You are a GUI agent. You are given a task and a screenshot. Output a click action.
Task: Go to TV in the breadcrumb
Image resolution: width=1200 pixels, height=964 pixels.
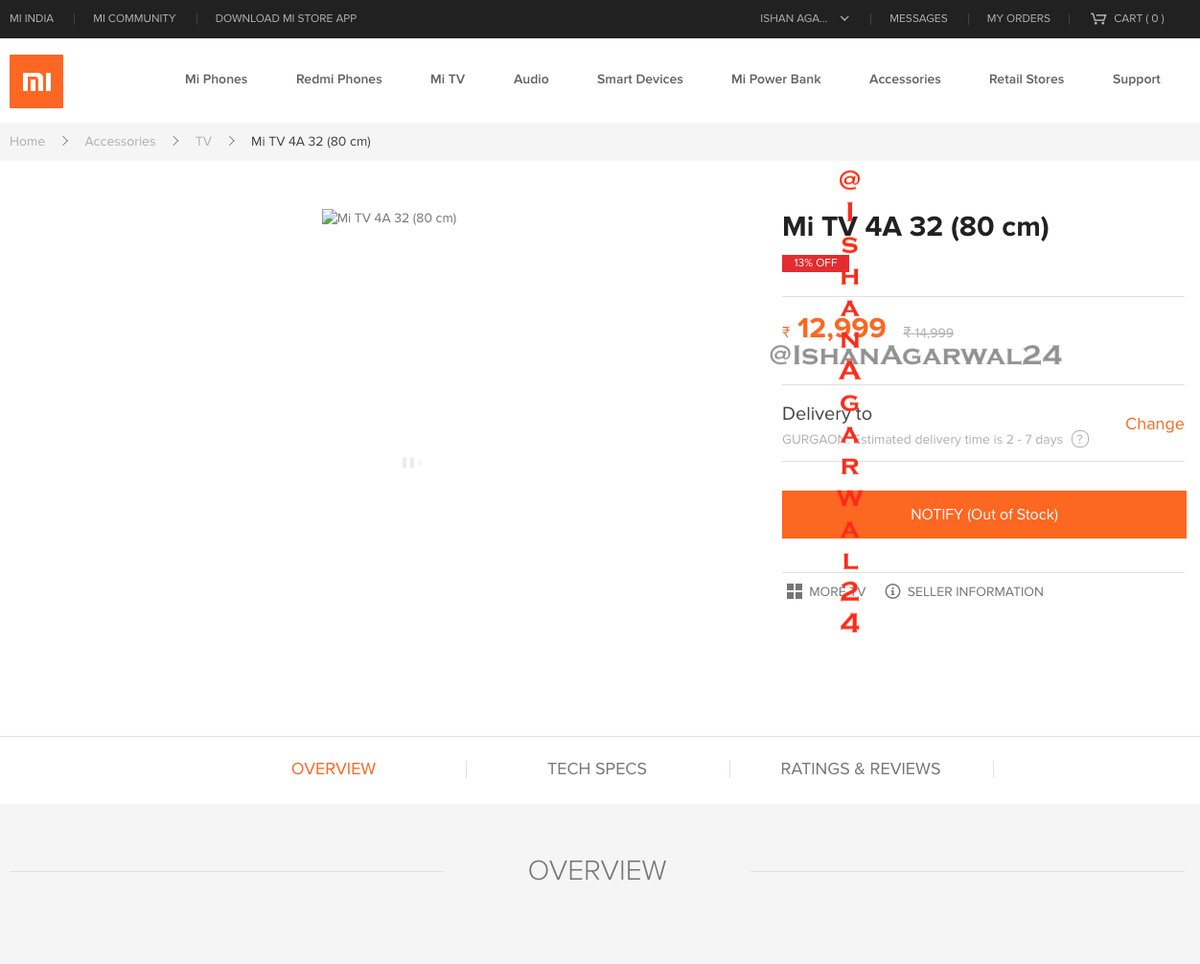coord(203,141)
